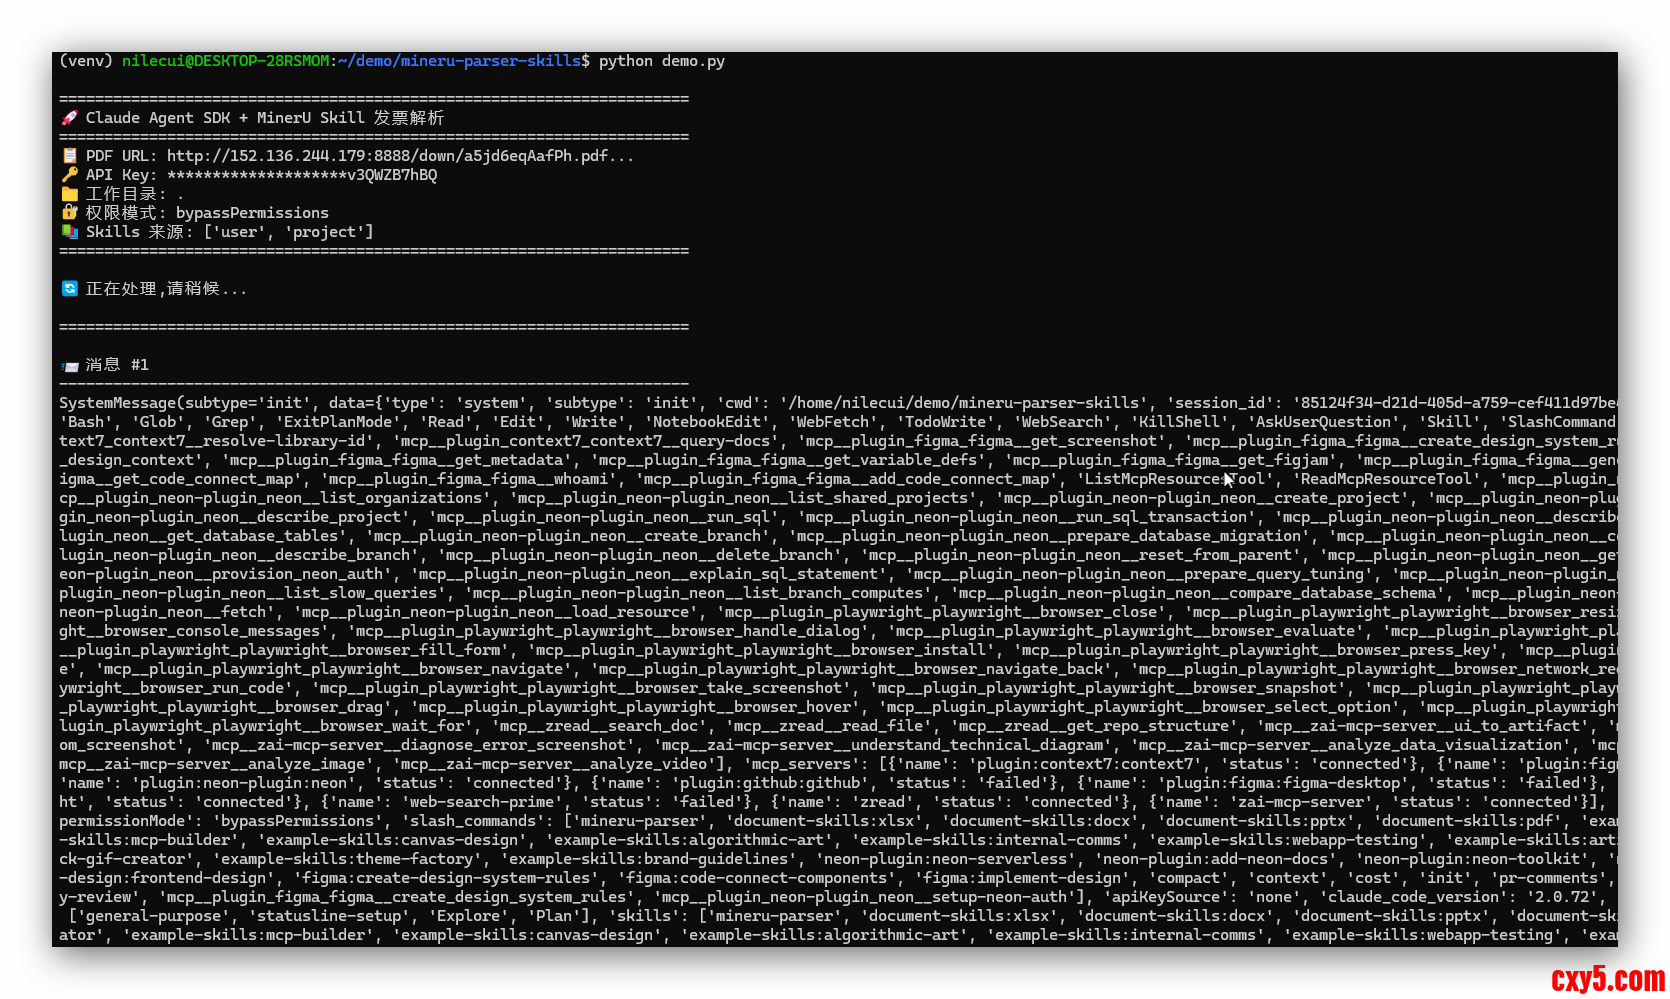Click the 'ReadMcpResourceTool' entry
Screen dimensions: 1670x999
point(1387,479)
